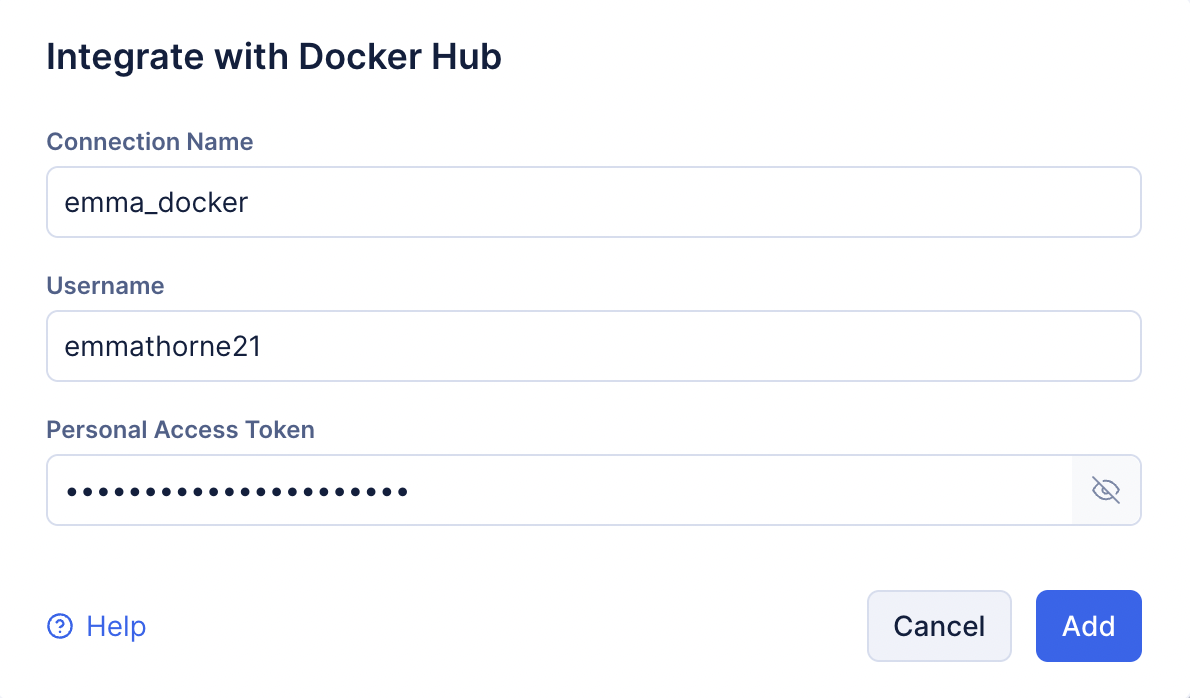
Task: Click empty space right of emmathorne21
Action: [x=700, y=346]
